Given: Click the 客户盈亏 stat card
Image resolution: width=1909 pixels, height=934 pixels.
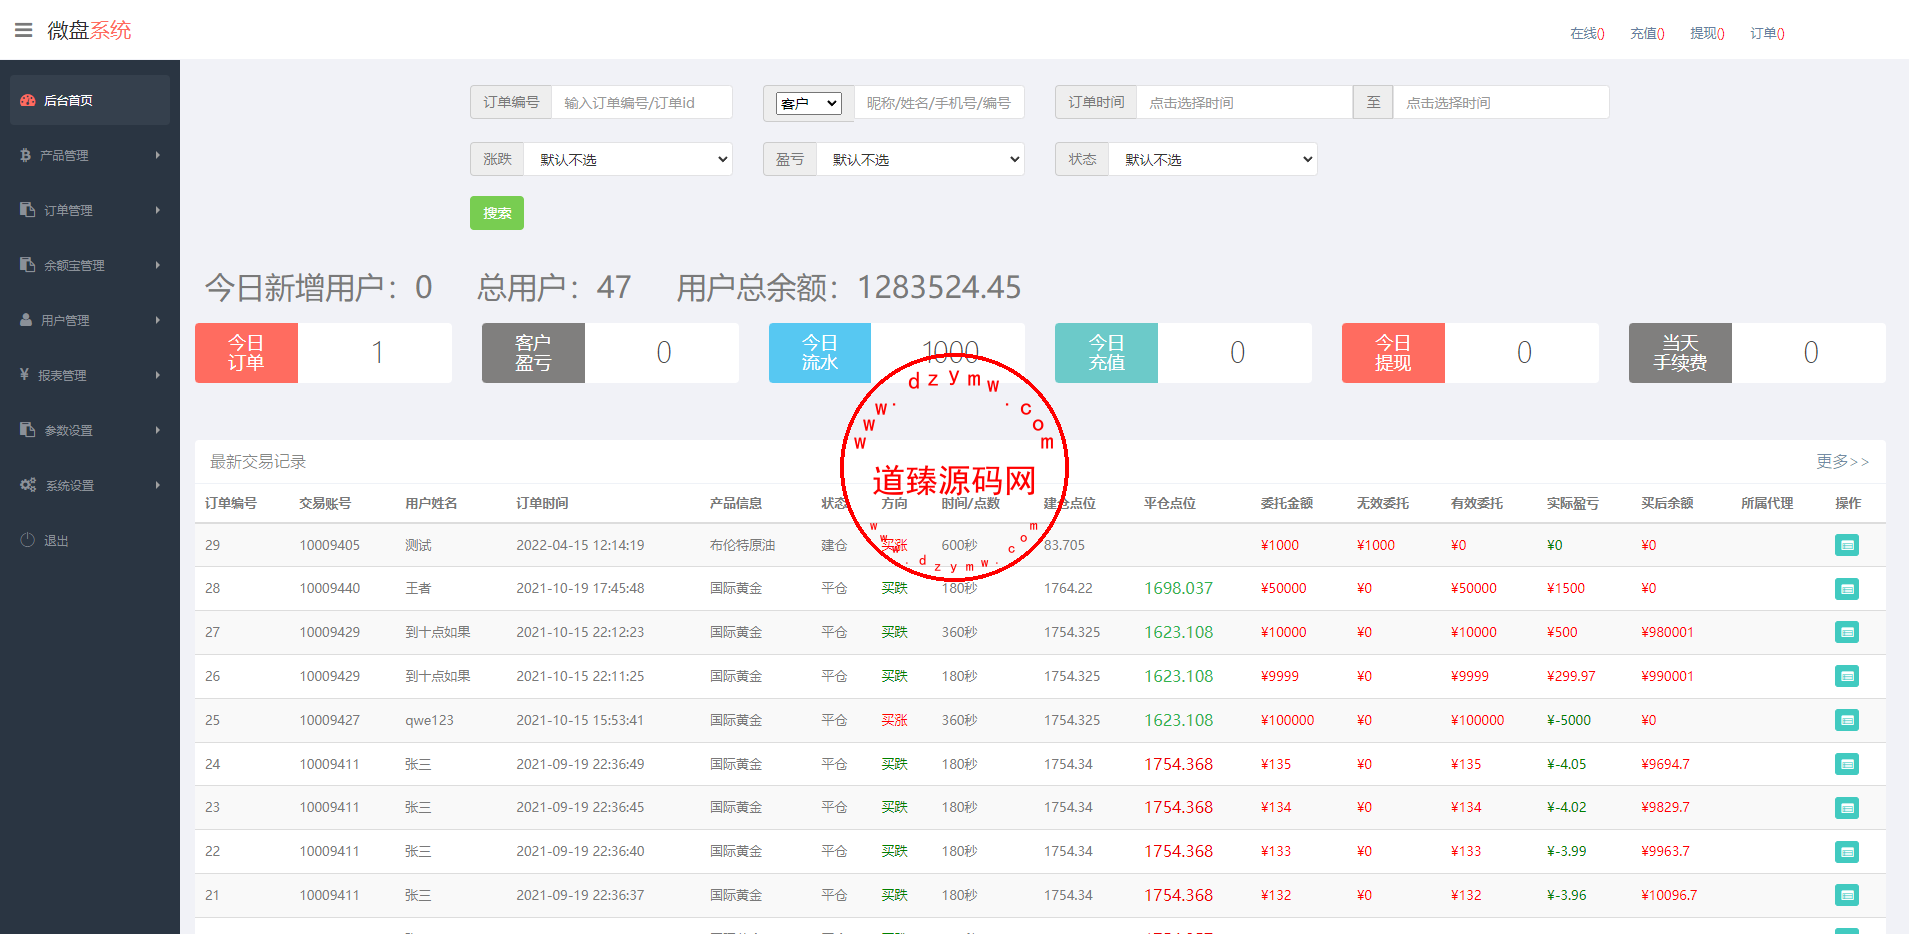Looking at the screenshot, I should pos(610,353).
